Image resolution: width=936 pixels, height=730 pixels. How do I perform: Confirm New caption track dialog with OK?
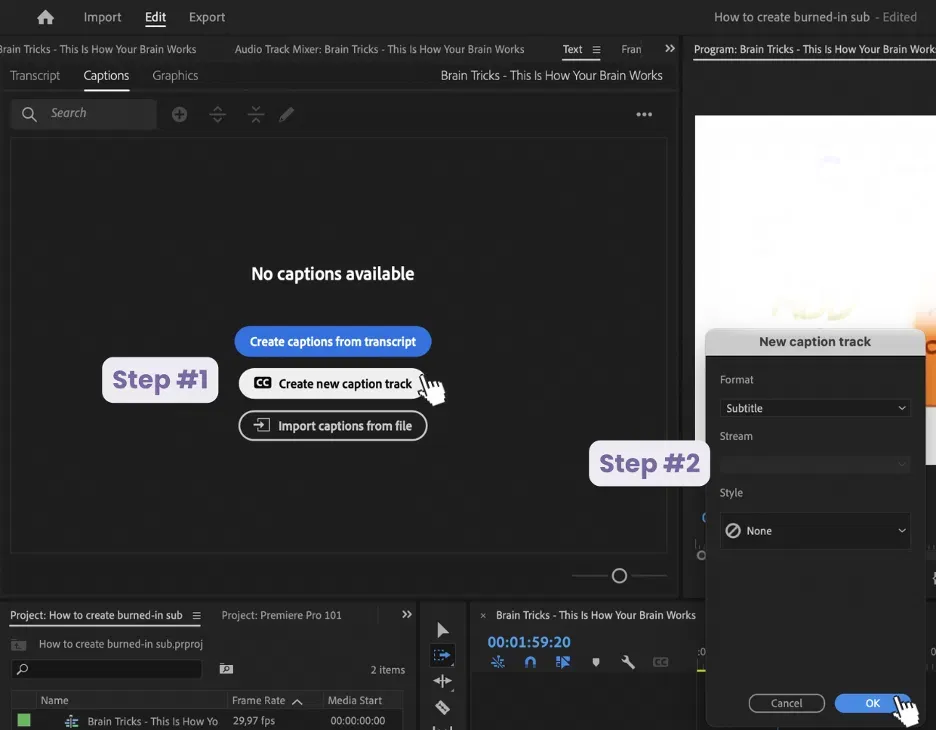click(872, 703)
